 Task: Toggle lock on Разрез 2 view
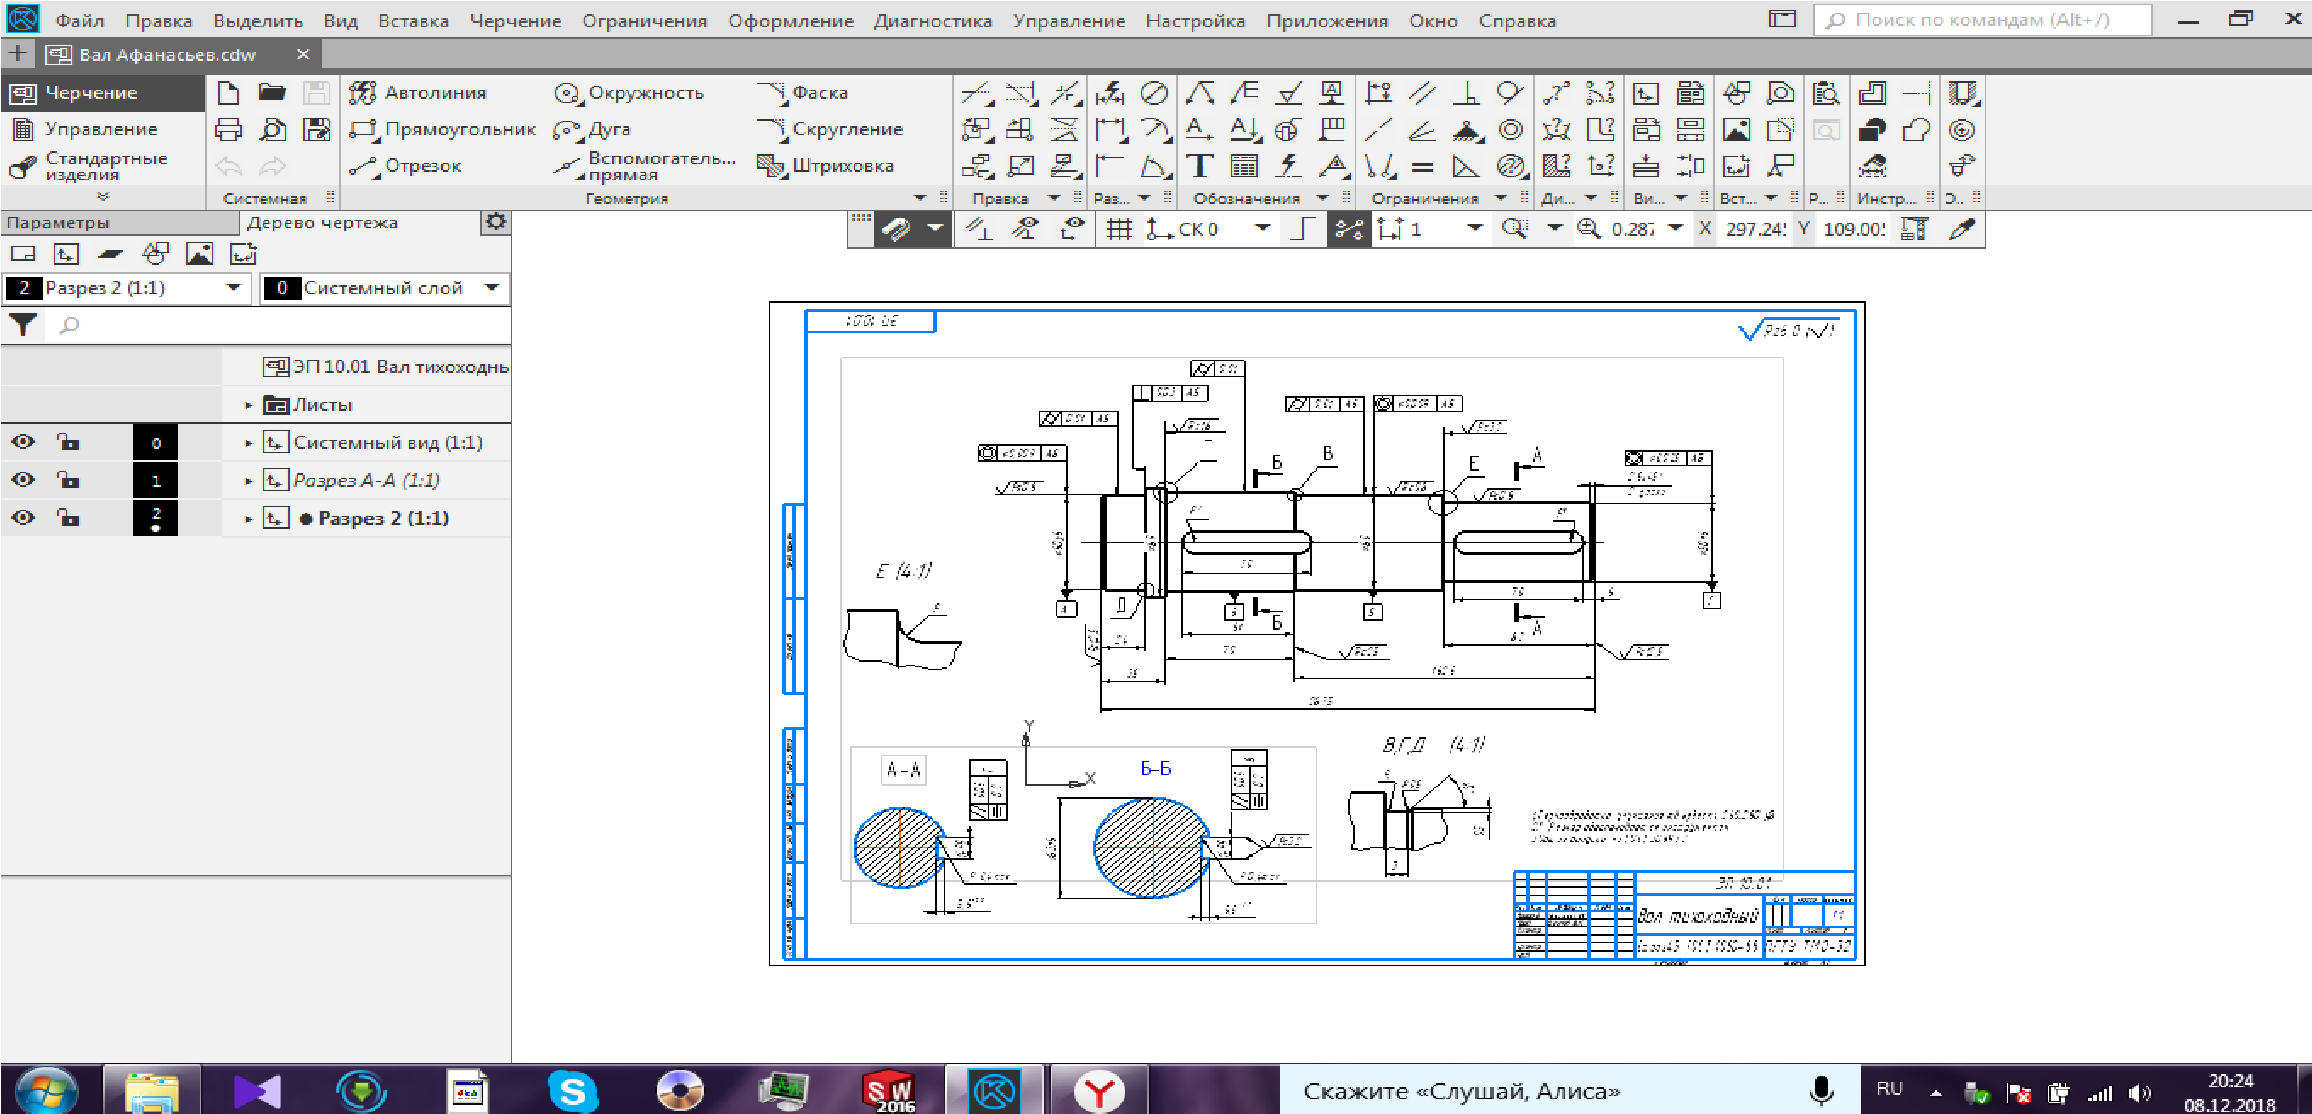pyautogui.click(x=68, y=518)
